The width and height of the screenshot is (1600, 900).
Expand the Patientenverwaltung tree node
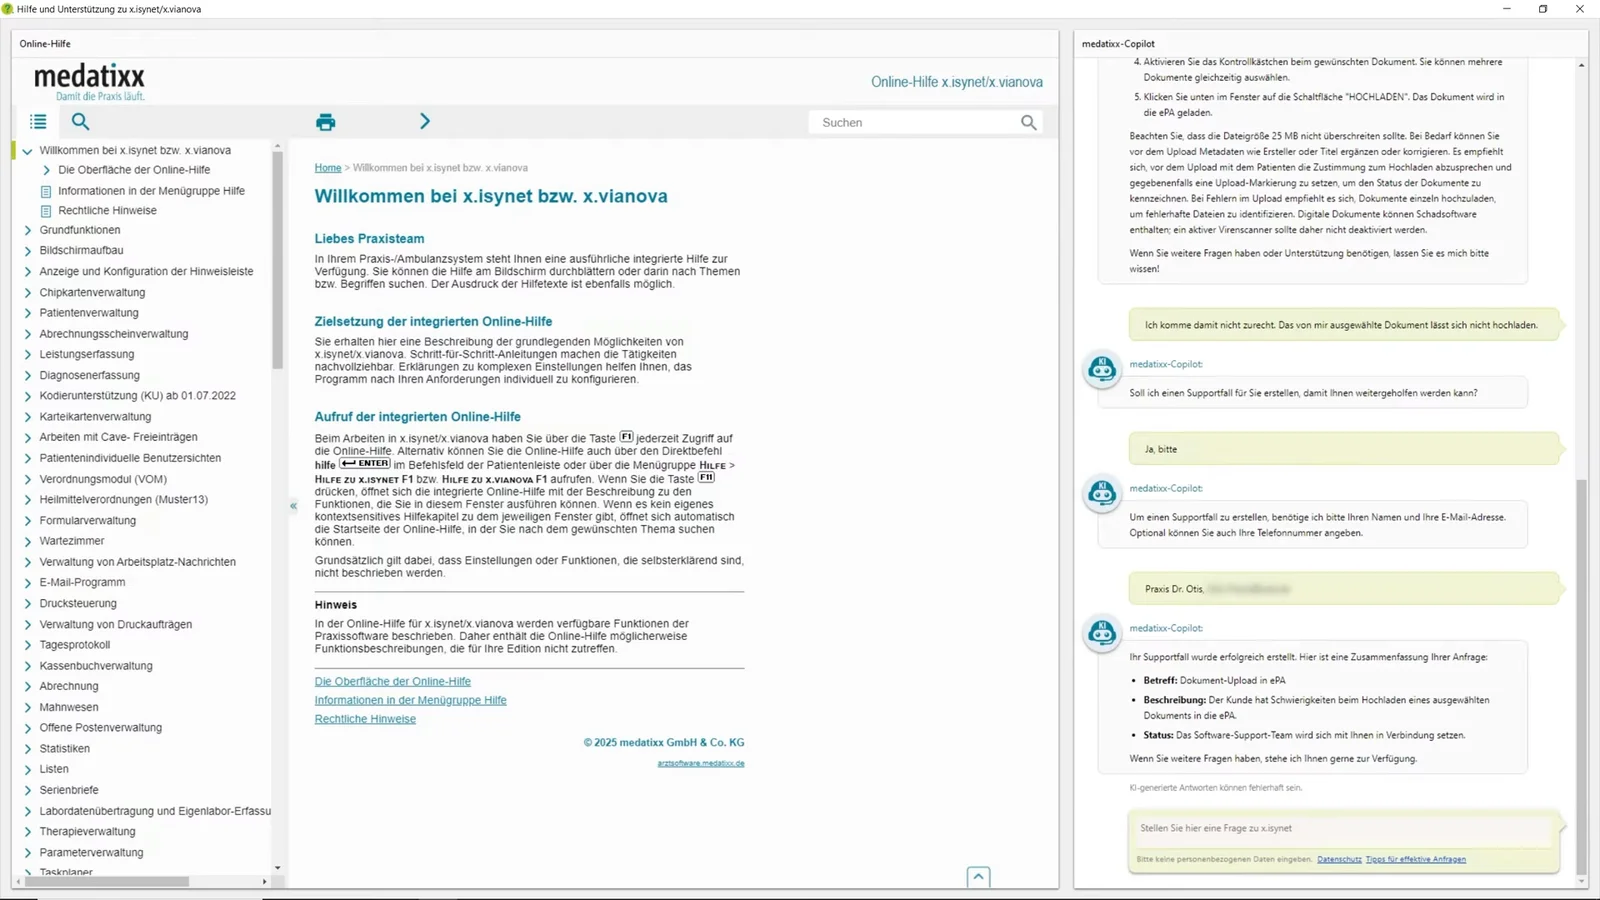(x=28, y=313)
